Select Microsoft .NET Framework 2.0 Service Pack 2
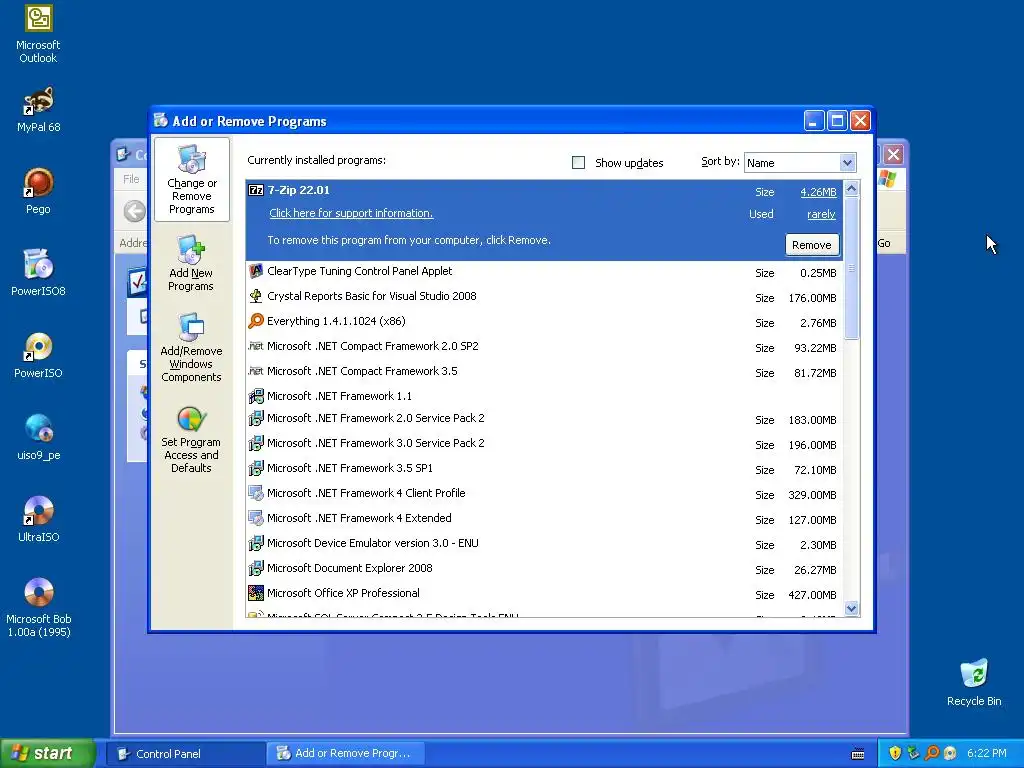1024x768 pixels. click(x=545, y=419)
